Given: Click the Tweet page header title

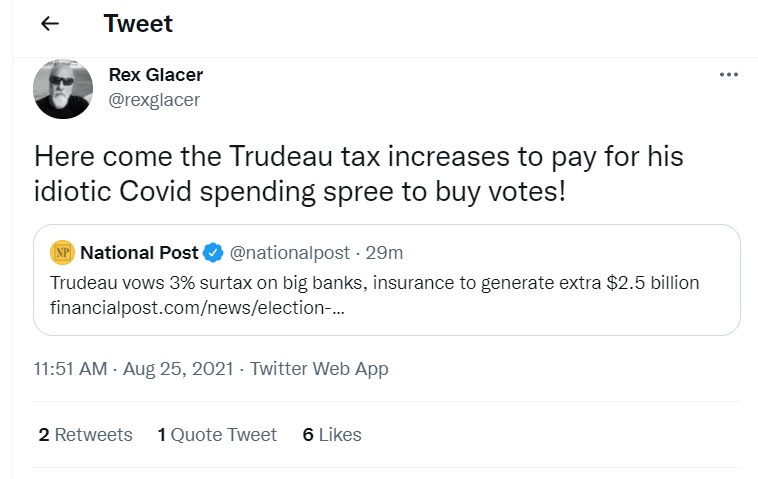Looking at the screenshot, I should pyautogui.click(x=138, y=24).
